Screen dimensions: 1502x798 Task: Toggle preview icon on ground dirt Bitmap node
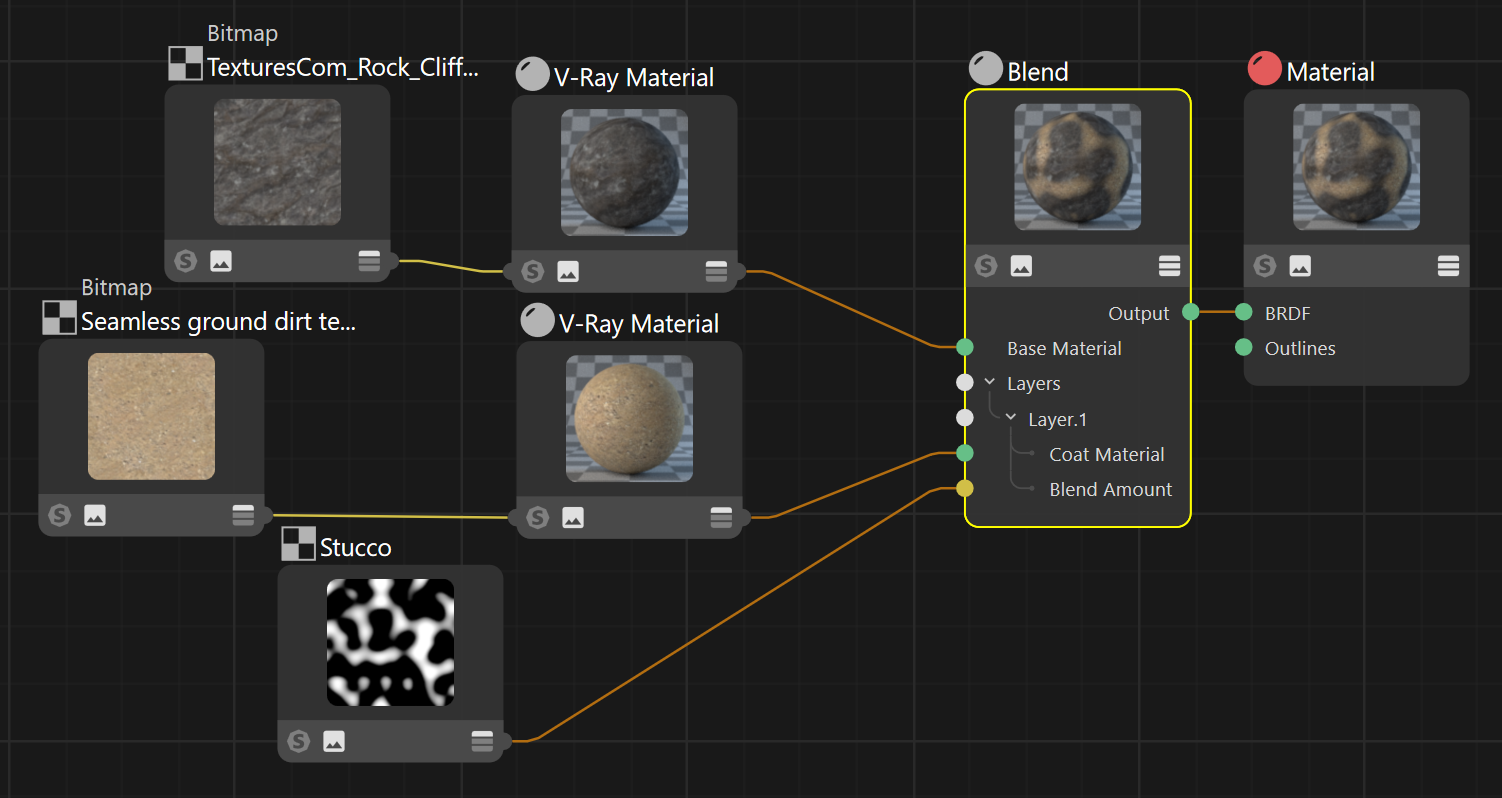click(95, 515)
